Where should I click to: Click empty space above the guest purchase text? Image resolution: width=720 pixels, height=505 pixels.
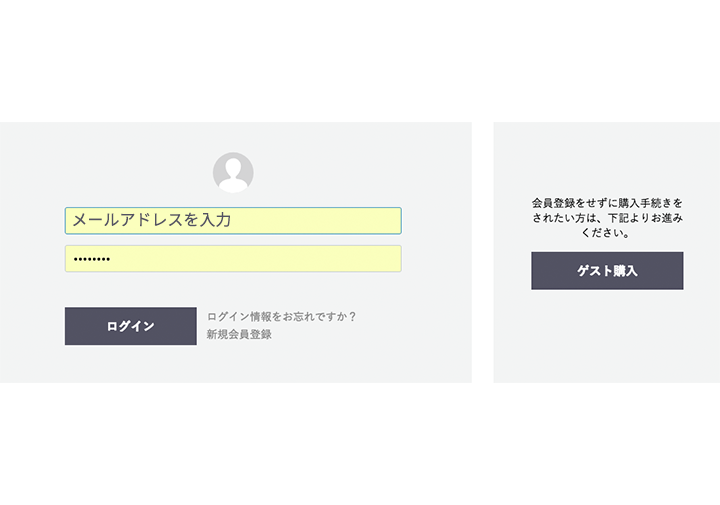607,158
